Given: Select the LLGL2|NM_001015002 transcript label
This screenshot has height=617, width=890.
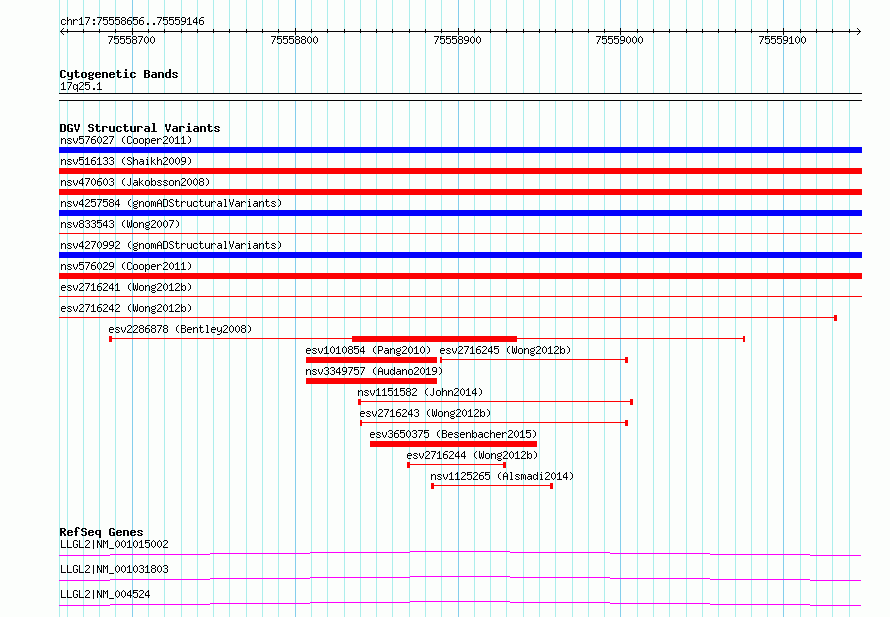Looking at the screenshot, I should (x=114, y=544).
